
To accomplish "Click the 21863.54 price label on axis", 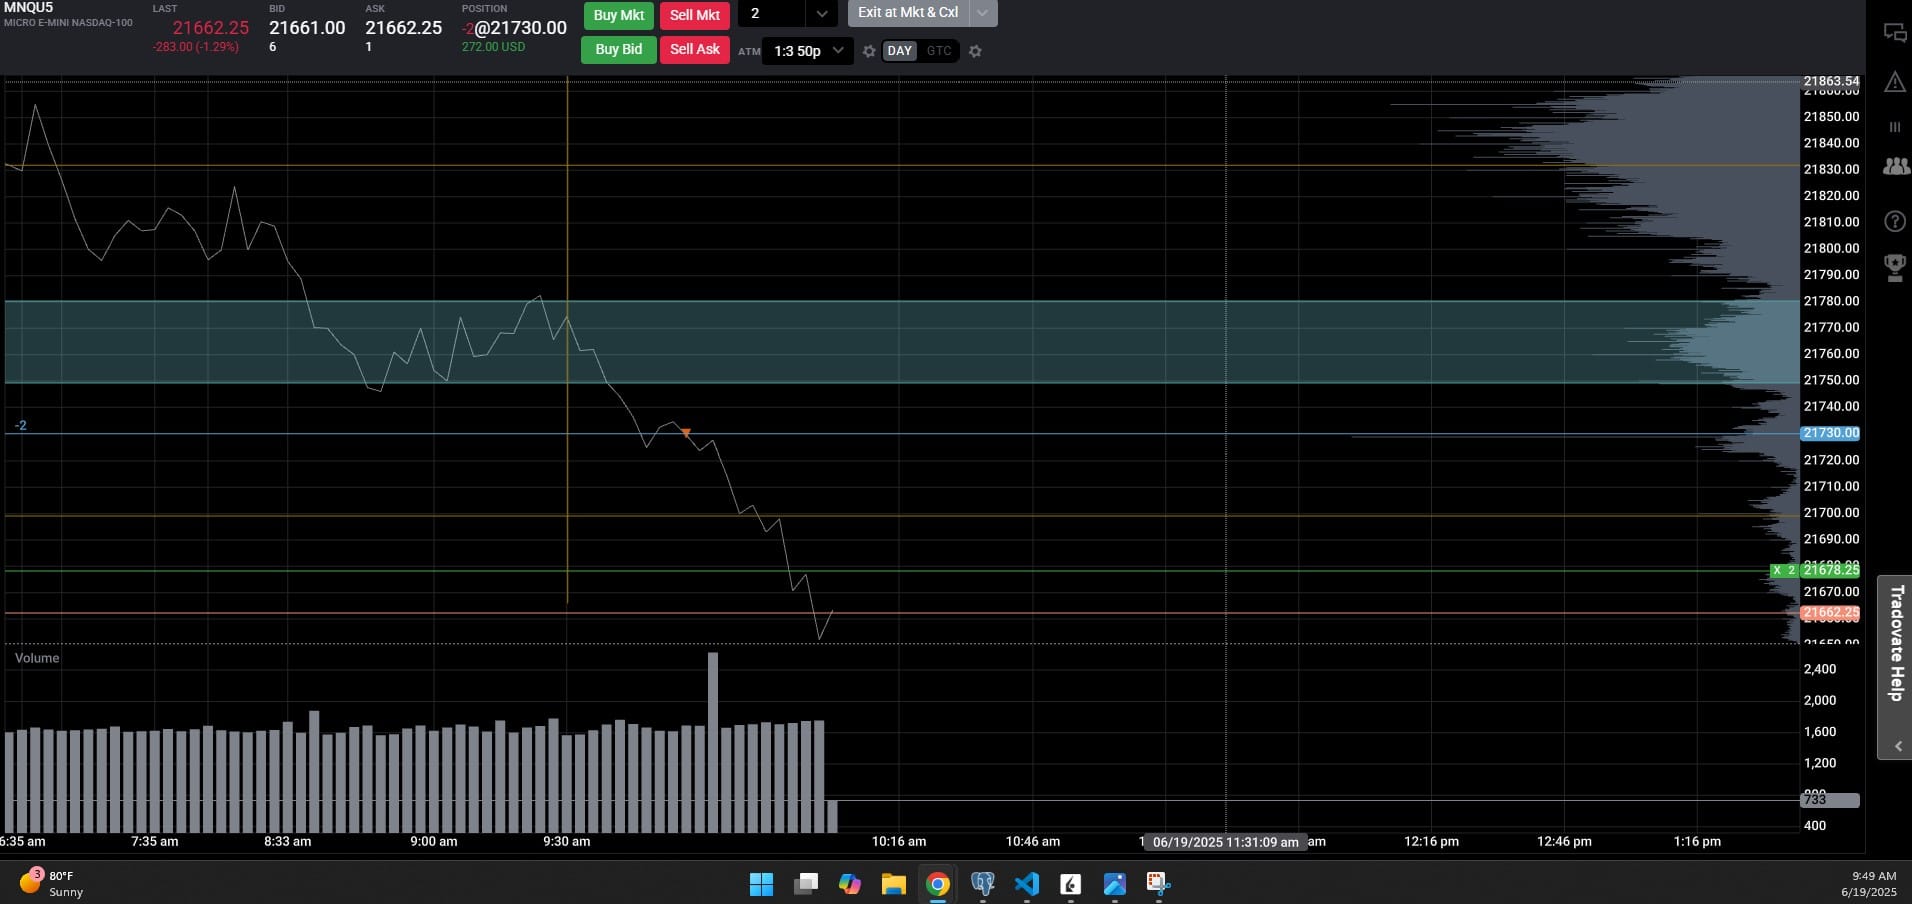I will tap(1831, 81).
